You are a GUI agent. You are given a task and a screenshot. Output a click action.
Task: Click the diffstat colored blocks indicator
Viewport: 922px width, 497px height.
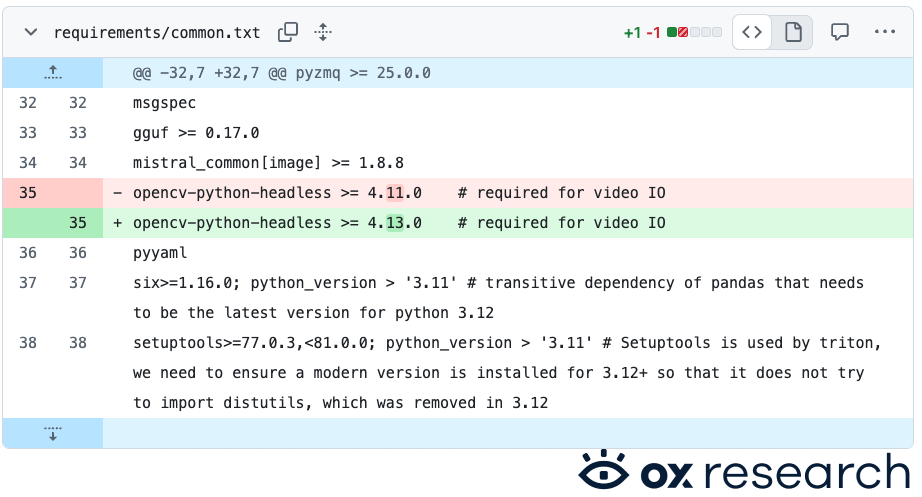pos(694,32)
